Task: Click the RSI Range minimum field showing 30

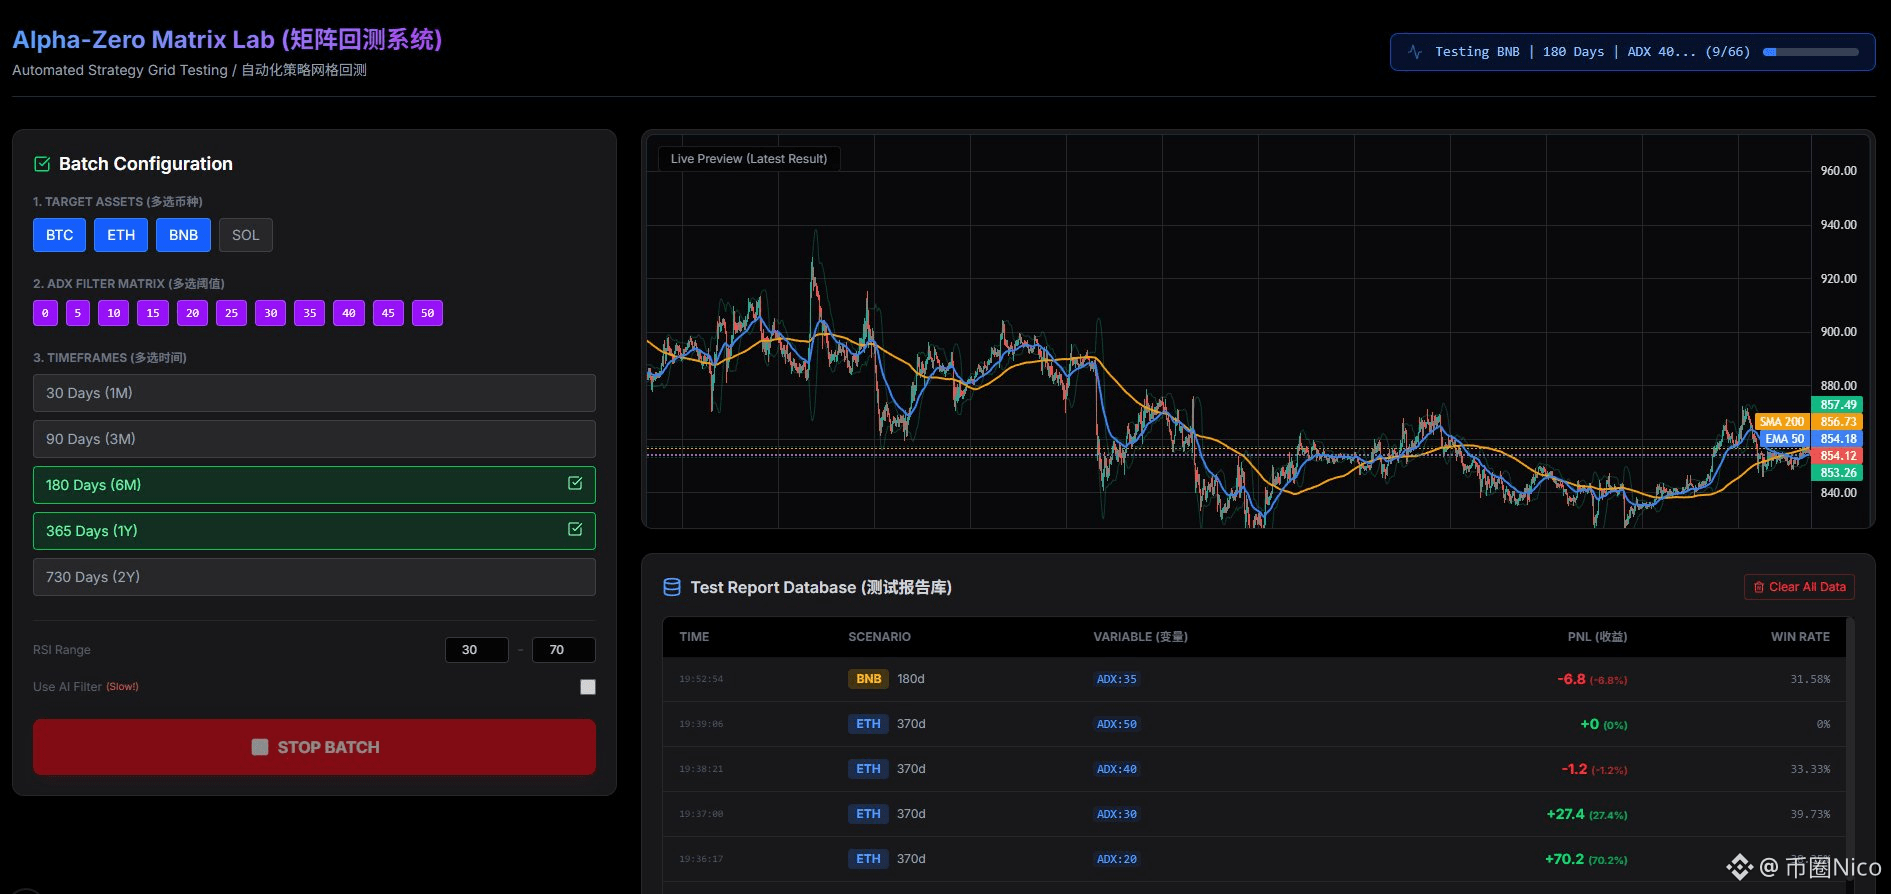Action: point(476,650)
